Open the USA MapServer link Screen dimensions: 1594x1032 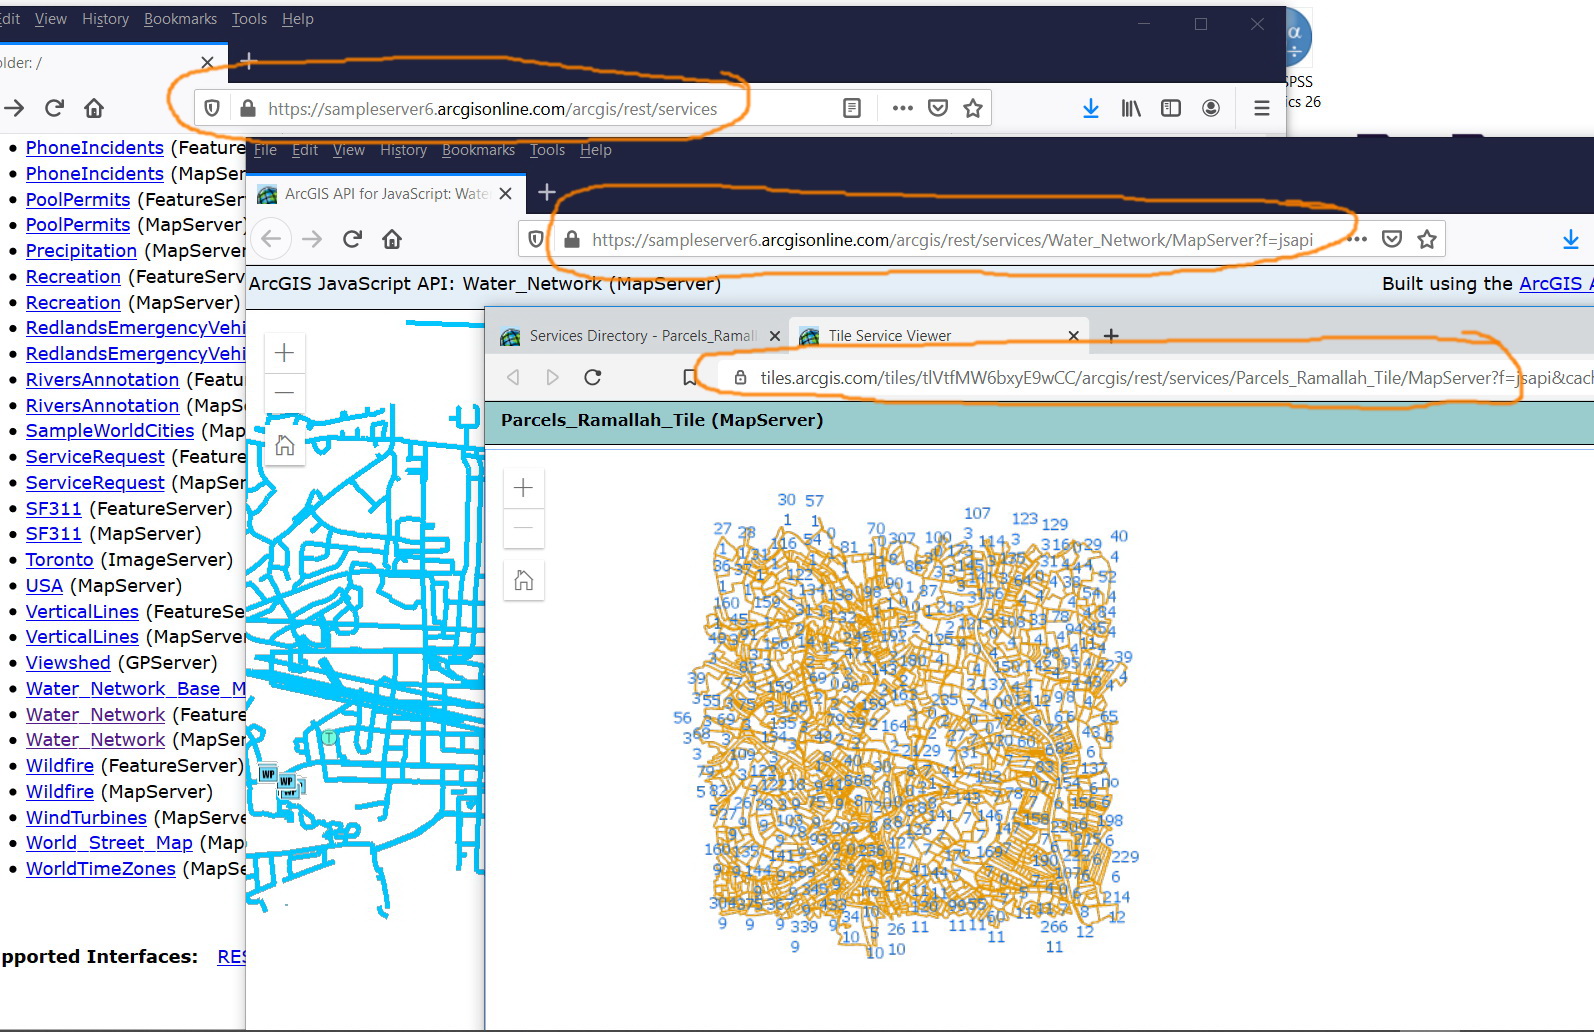[x=44, y=586]
